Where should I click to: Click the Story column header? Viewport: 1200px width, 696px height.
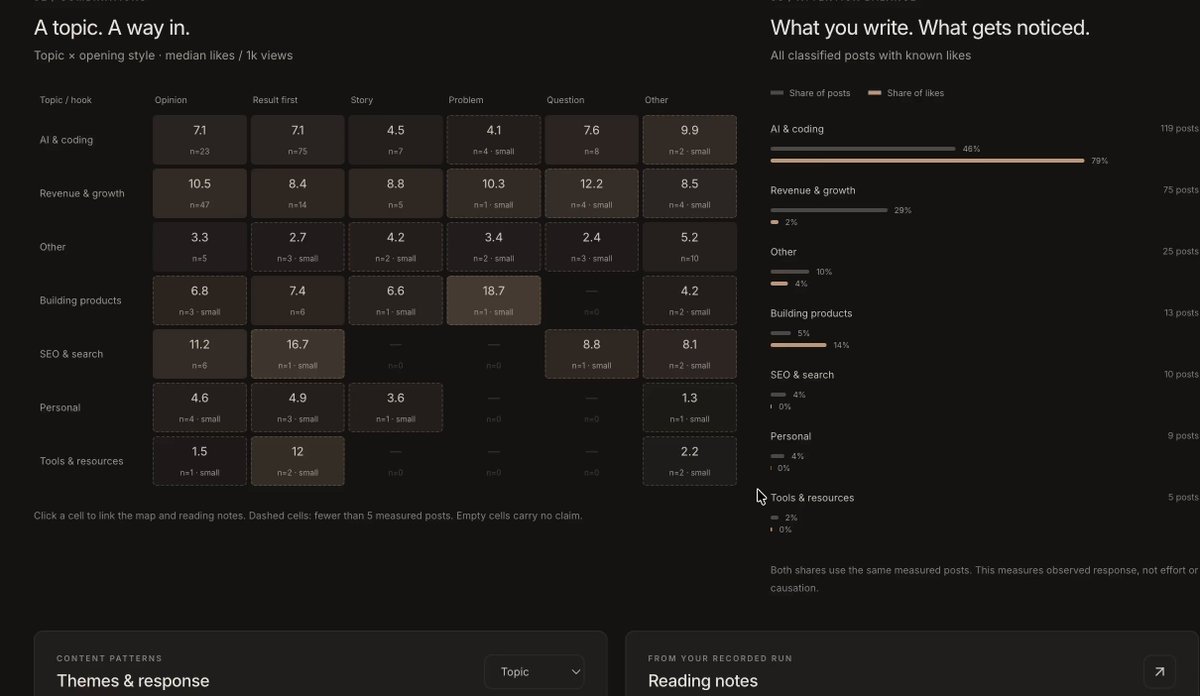[361, 100]
